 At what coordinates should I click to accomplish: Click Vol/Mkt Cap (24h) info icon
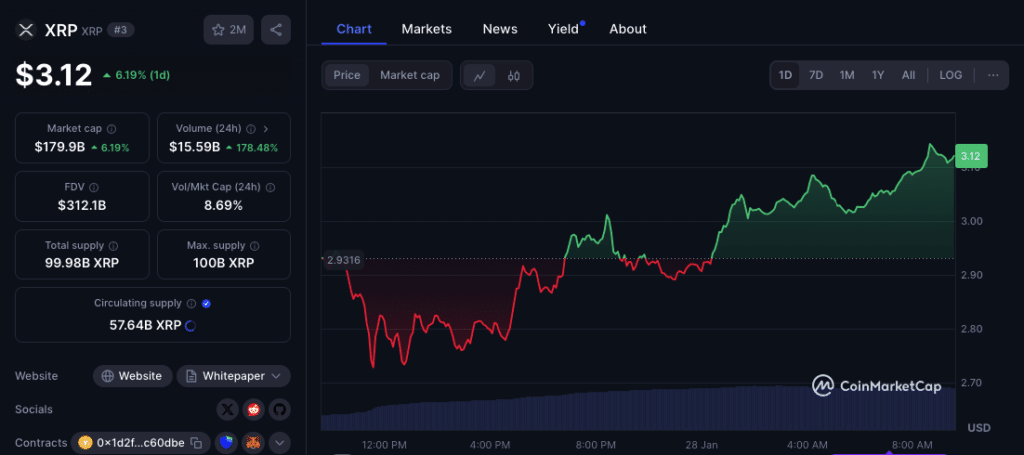tap(270, 187)
